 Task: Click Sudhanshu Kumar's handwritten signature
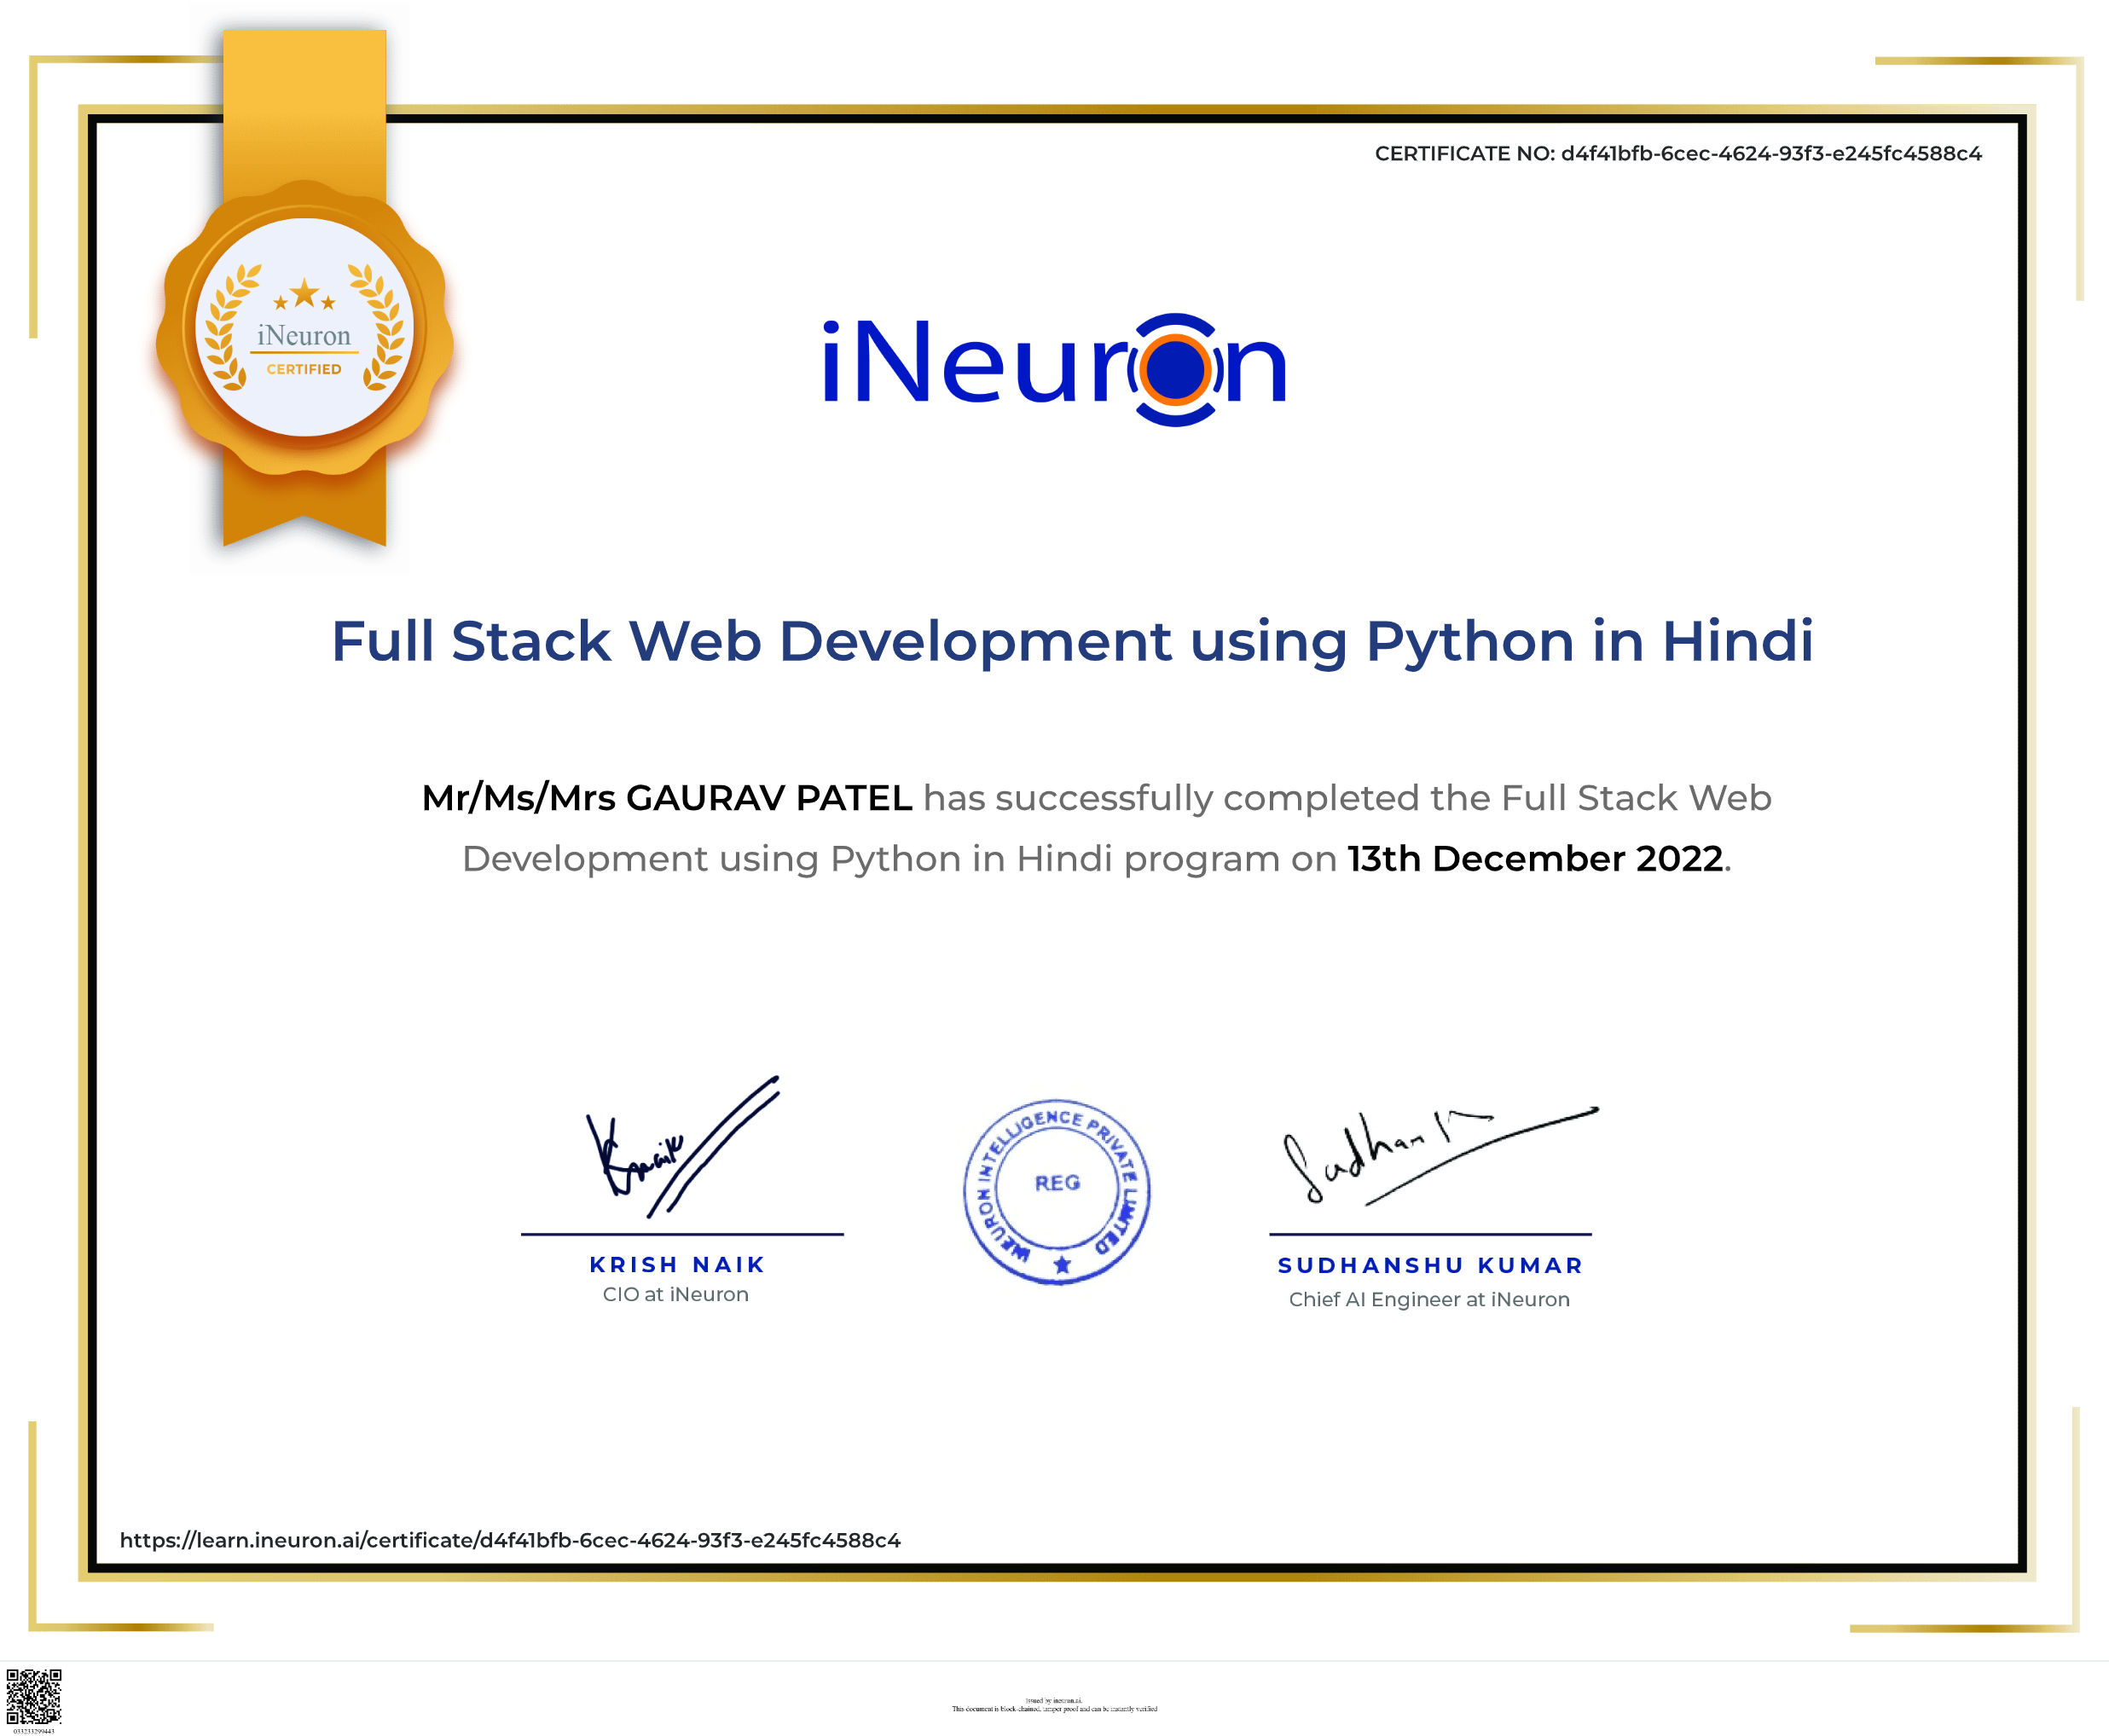point(1440,1155)
